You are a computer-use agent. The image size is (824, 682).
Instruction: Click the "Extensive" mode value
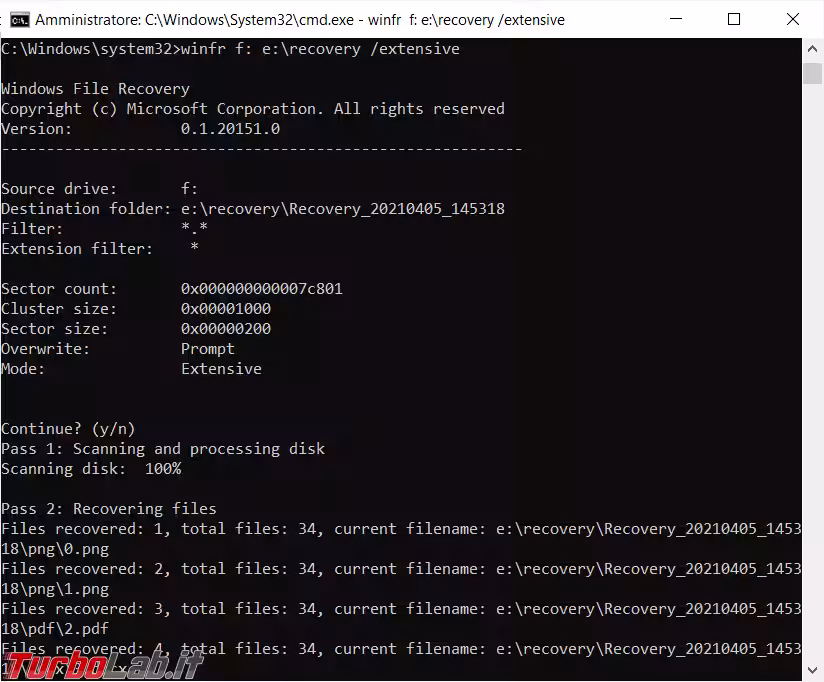(221, 369)
